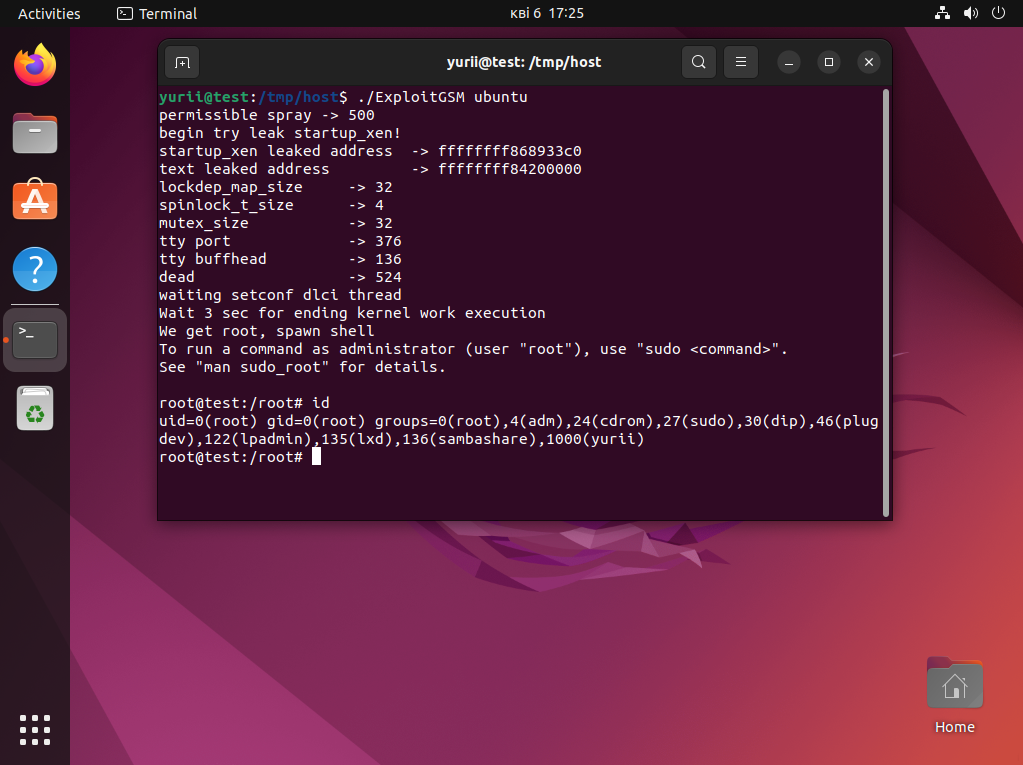
Task: Open Ubuntu Software from the dock
Action: point(35,200)
